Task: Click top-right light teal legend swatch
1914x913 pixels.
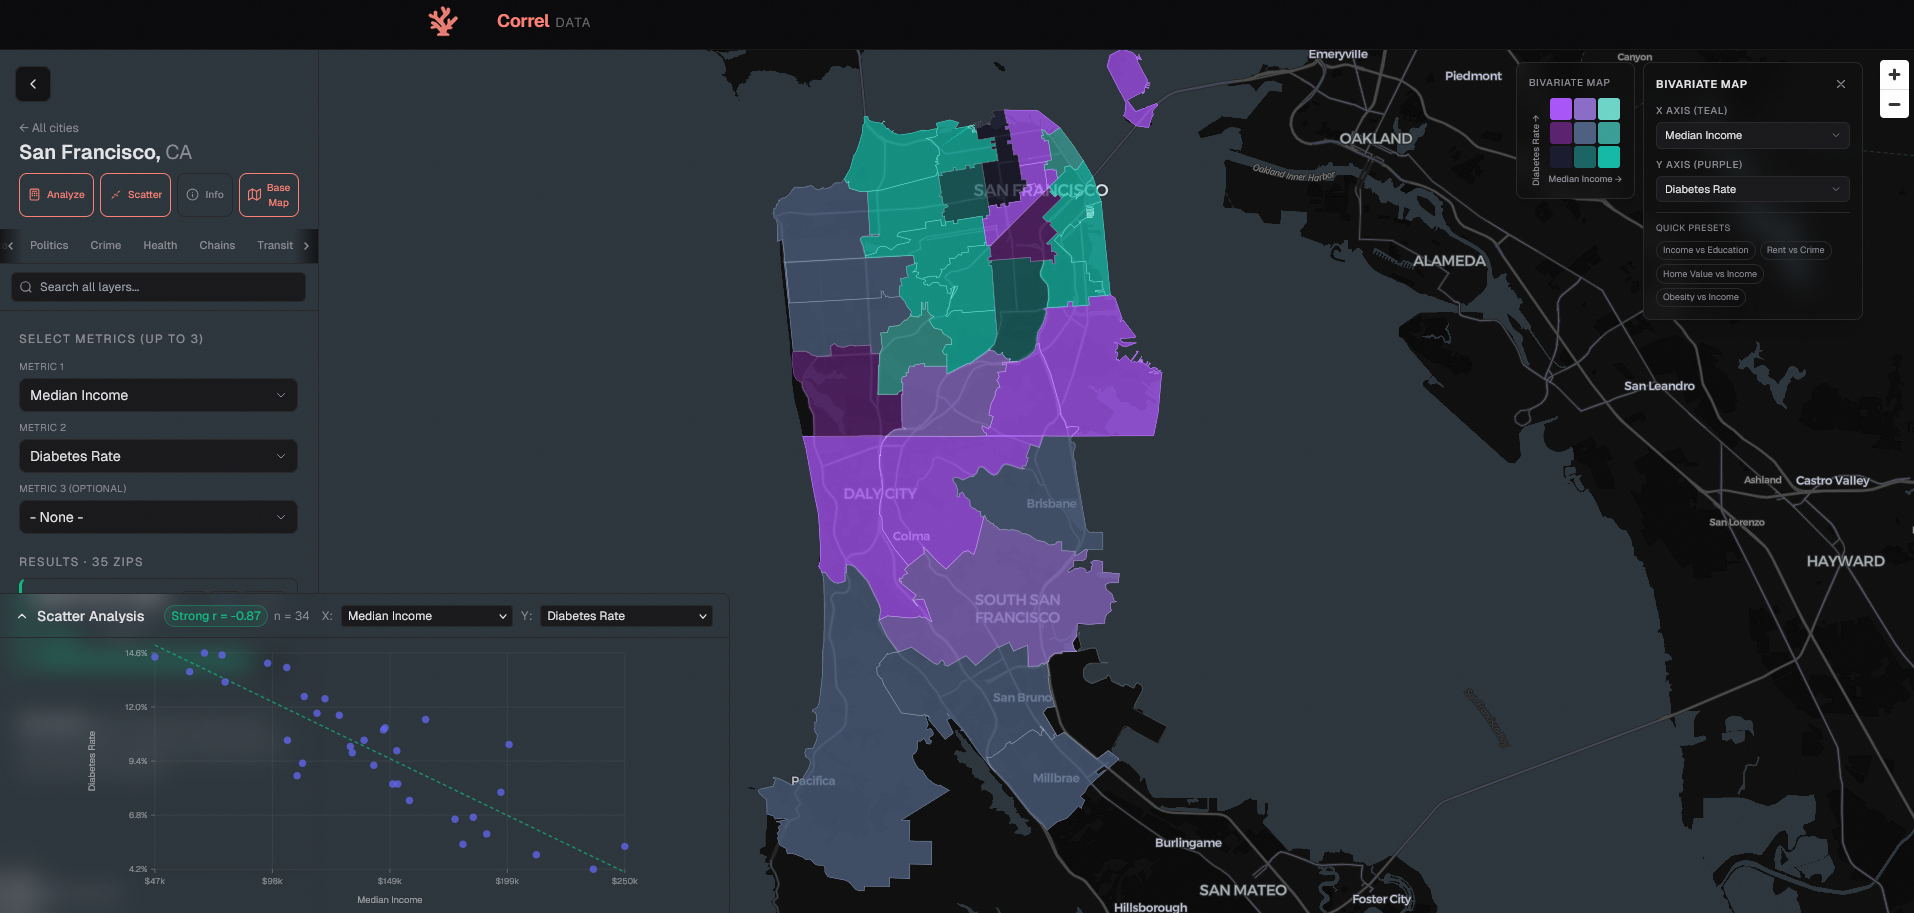Action: tap(1608, 109)
